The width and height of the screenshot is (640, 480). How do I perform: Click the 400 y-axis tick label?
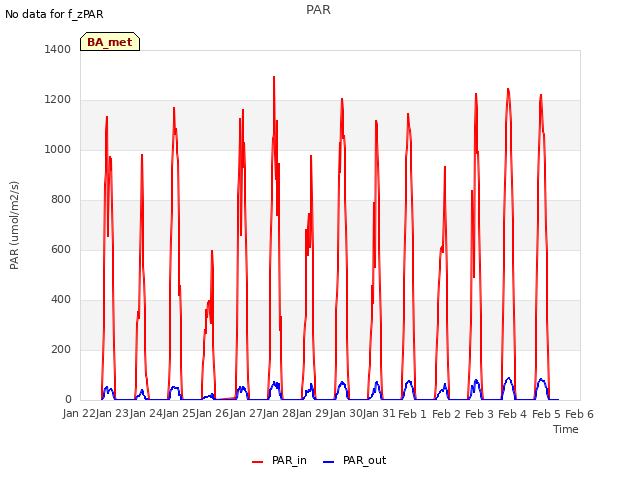coord(61,300)
